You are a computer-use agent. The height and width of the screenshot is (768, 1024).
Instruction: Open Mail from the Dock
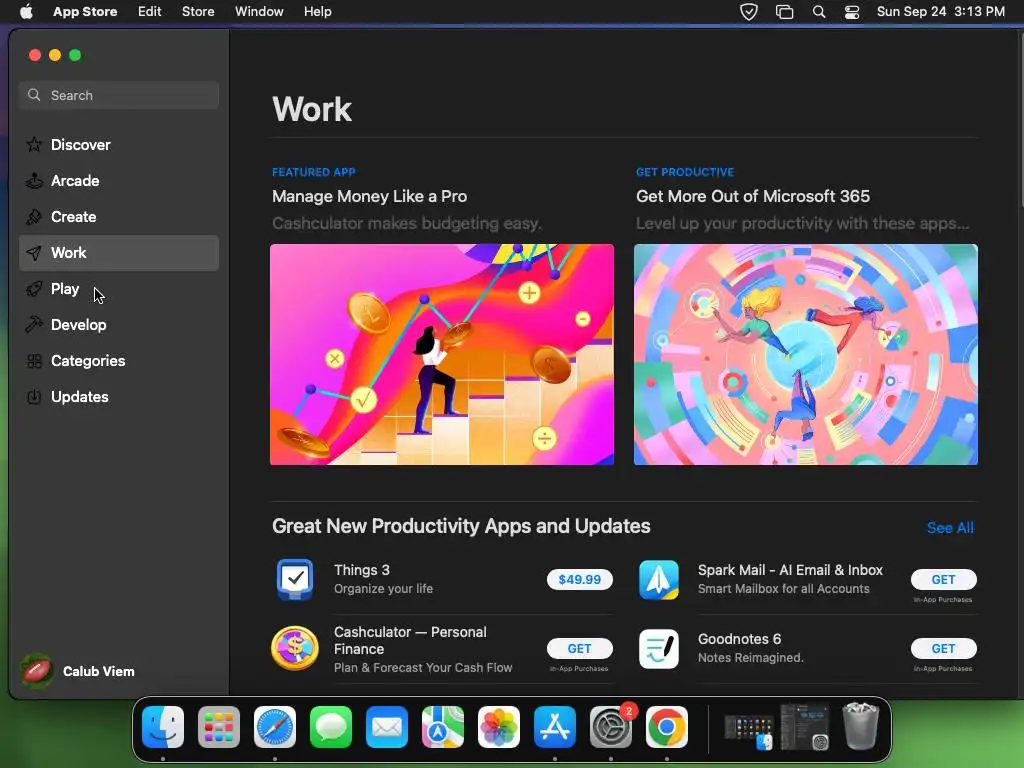pyautogui.click(x=387, y=726)
